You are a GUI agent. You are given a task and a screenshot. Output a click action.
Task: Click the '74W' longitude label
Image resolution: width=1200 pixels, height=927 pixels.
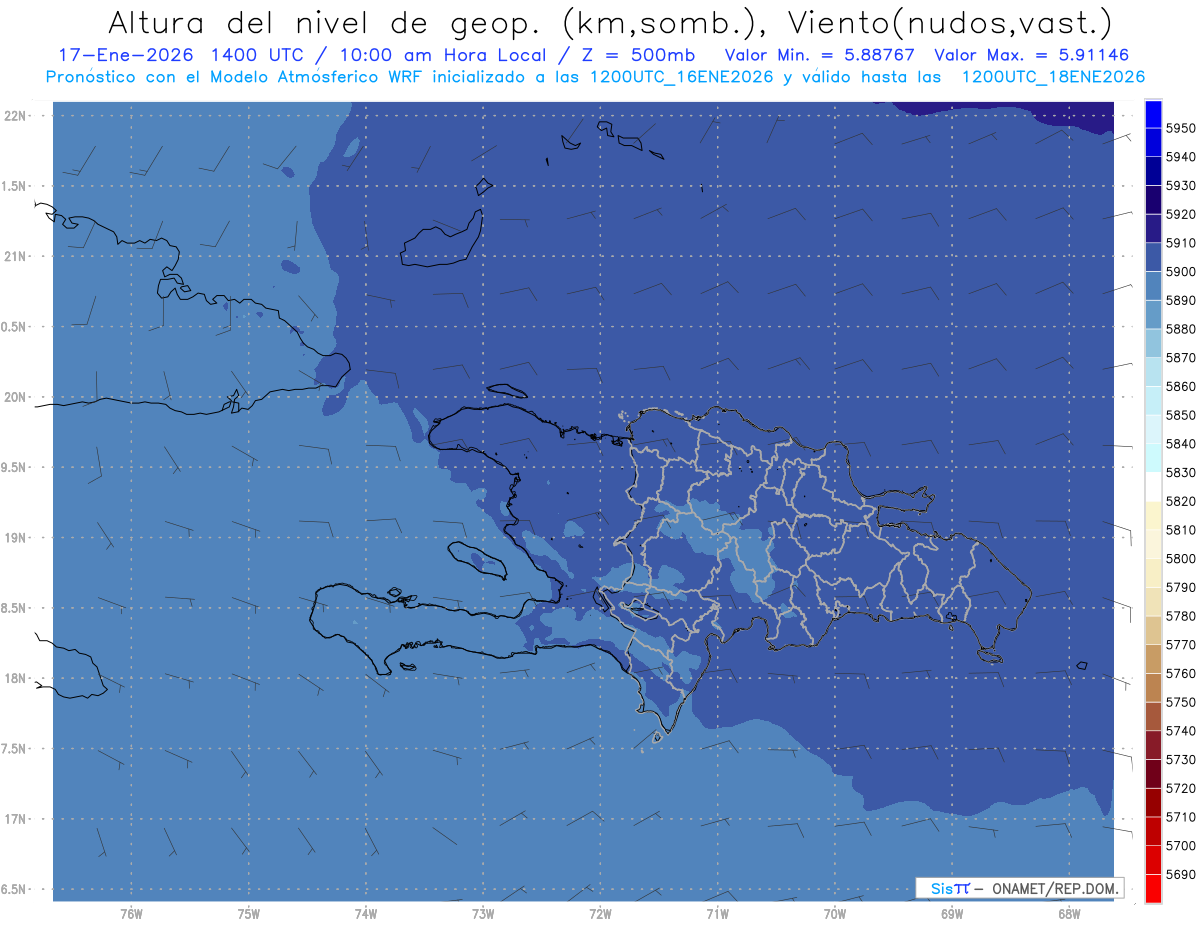click(366, 913)
